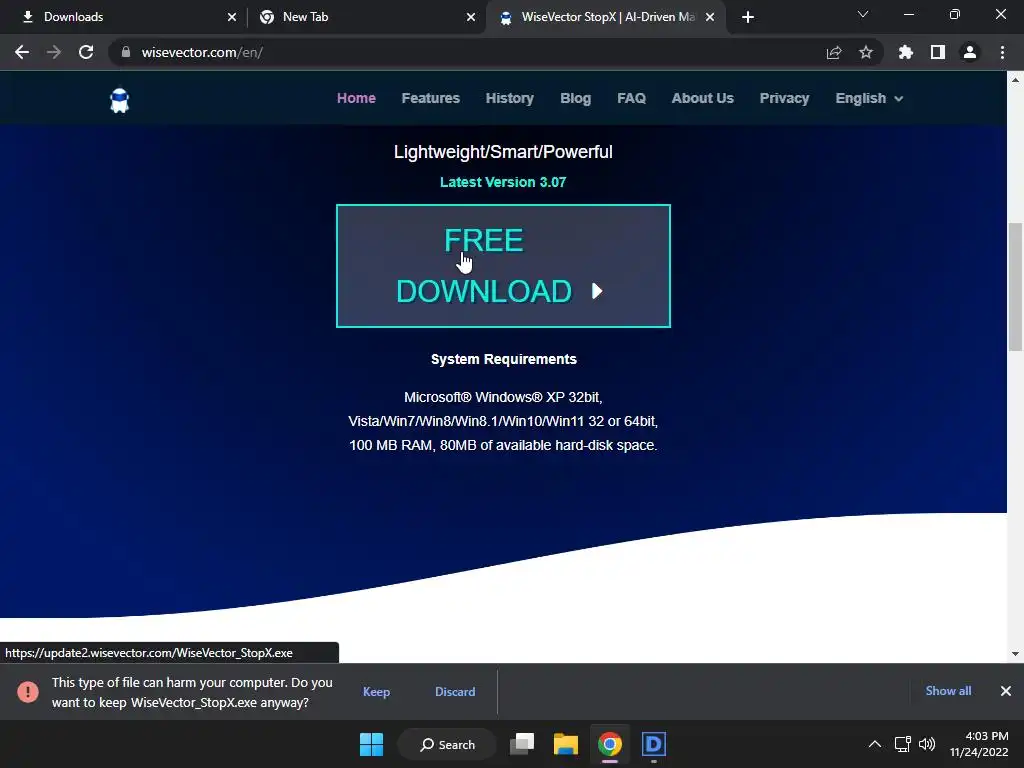
Task: Dismiss the download bar
Action: 1006,691
